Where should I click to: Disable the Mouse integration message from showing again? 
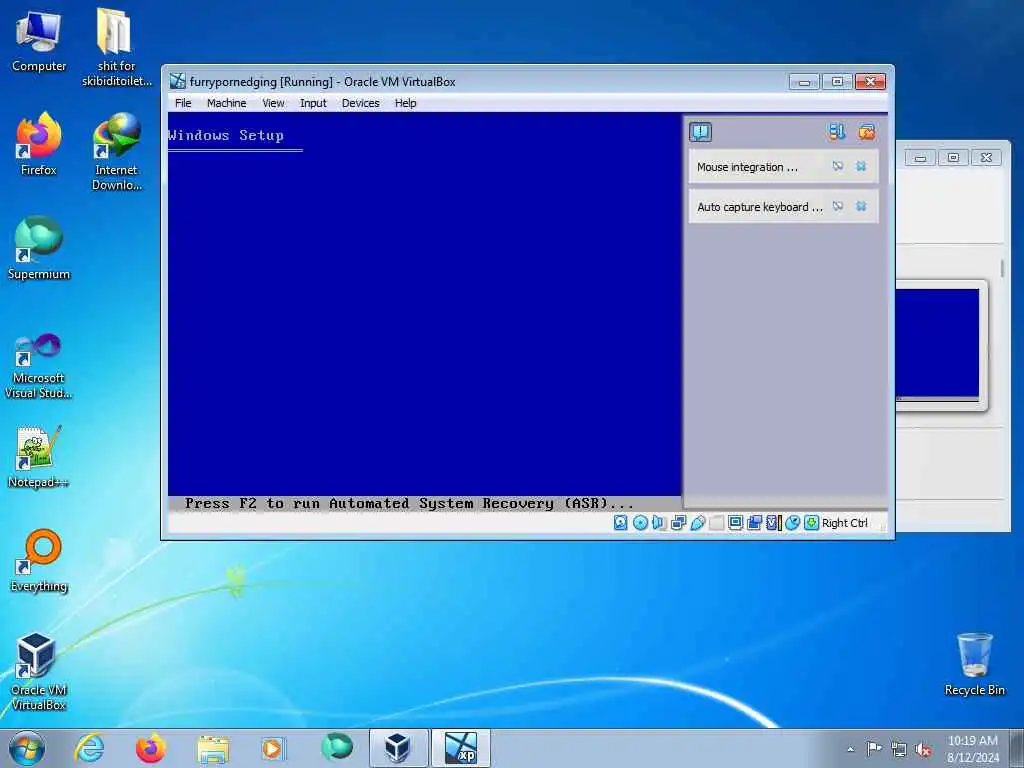tap(838, 167)
